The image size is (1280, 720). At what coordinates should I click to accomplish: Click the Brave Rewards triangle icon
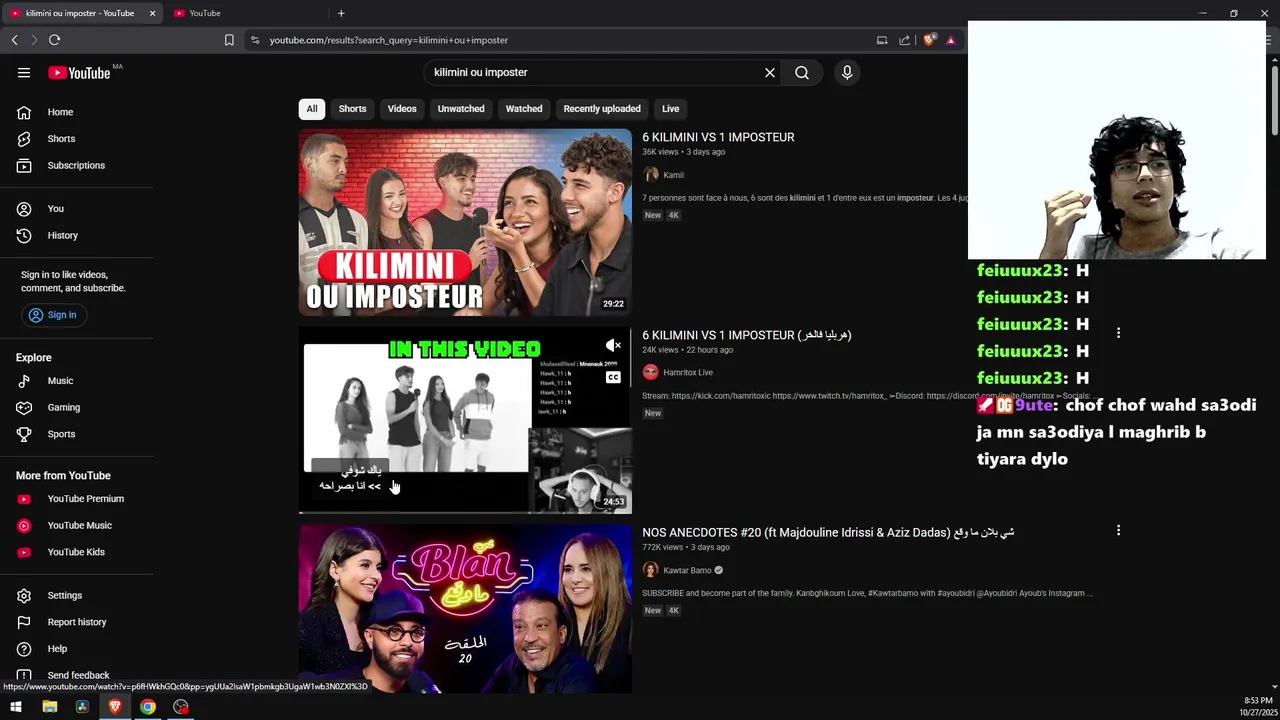pos(950,40)
